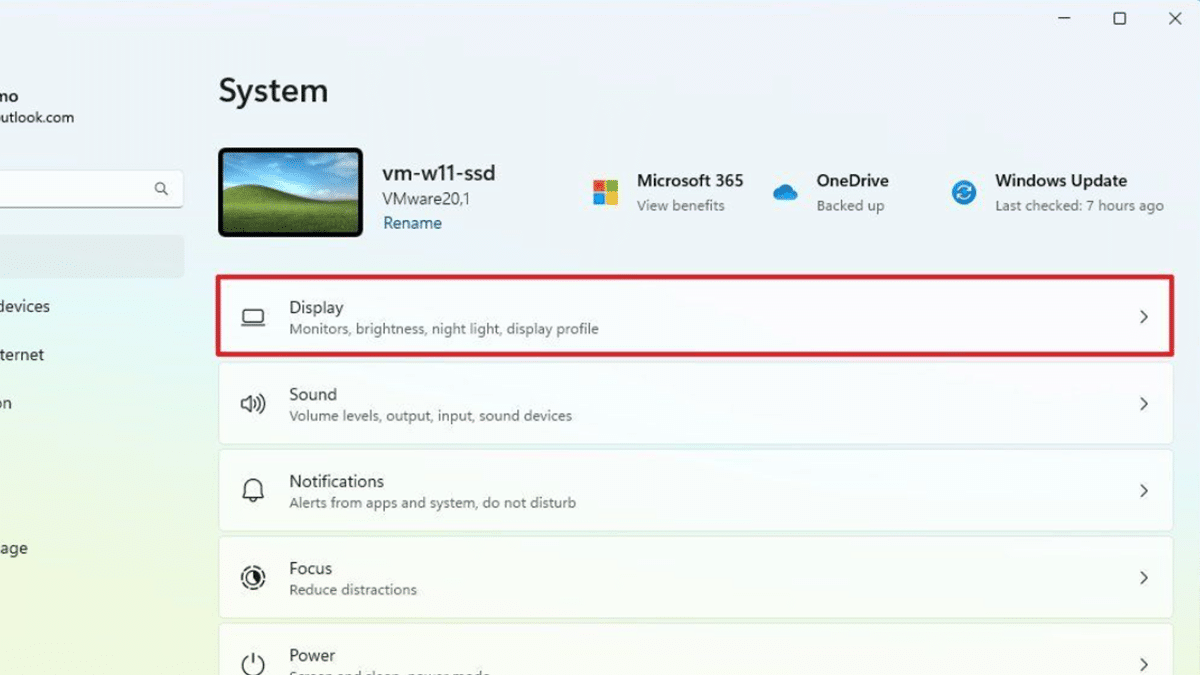This screenshot has width=1200, height=675.
Task: Click the desktop wallpaper preview thumbnail
Action: [x=290, y=193]
